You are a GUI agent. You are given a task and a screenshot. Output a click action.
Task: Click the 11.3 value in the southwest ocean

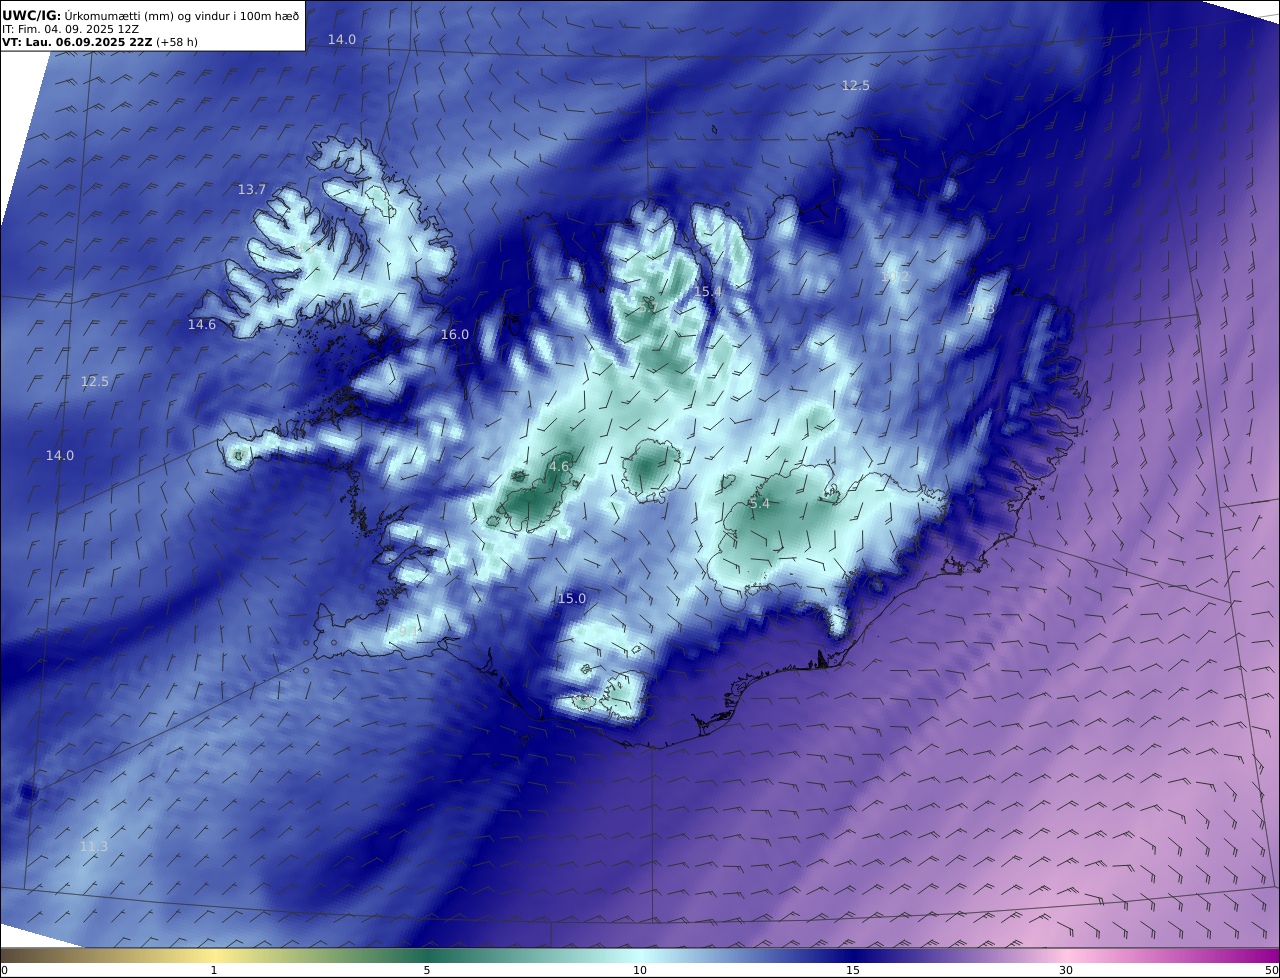tap(94, 846)
